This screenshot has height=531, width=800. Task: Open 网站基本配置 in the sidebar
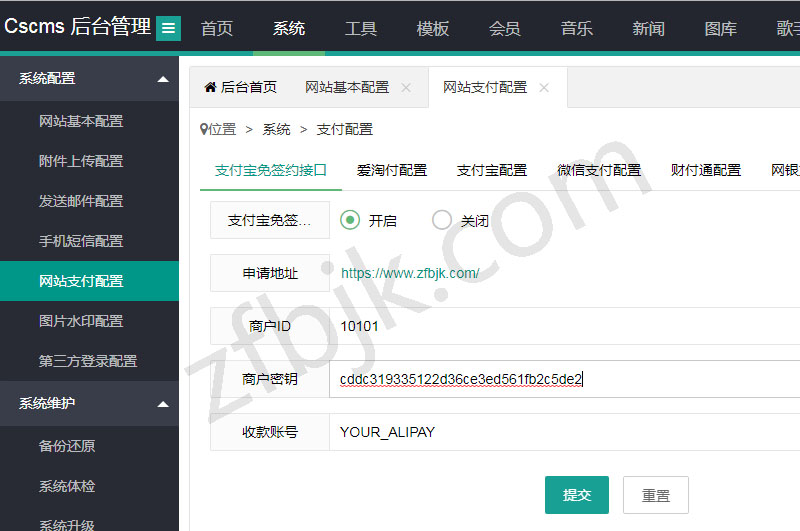pyautogui.click(x=89, y=121)
